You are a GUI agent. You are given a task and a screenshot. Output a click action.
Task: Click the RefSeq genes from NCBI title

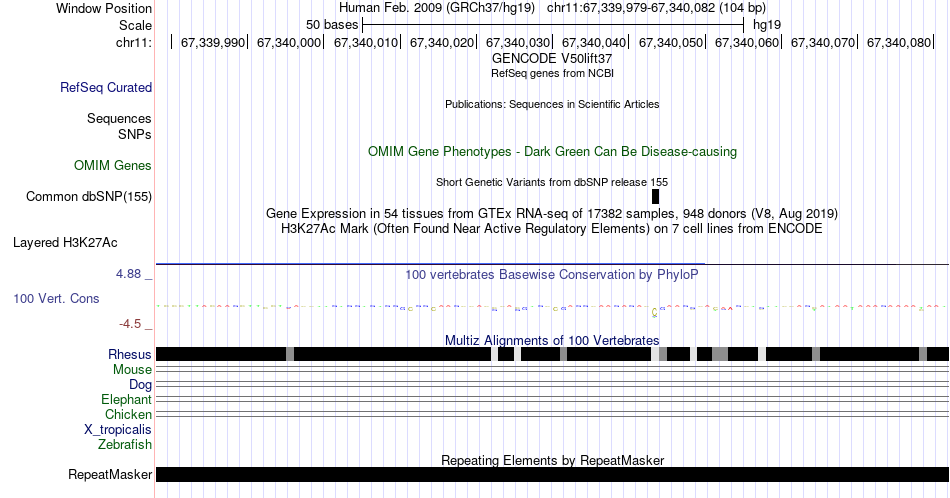click(552, 73)
